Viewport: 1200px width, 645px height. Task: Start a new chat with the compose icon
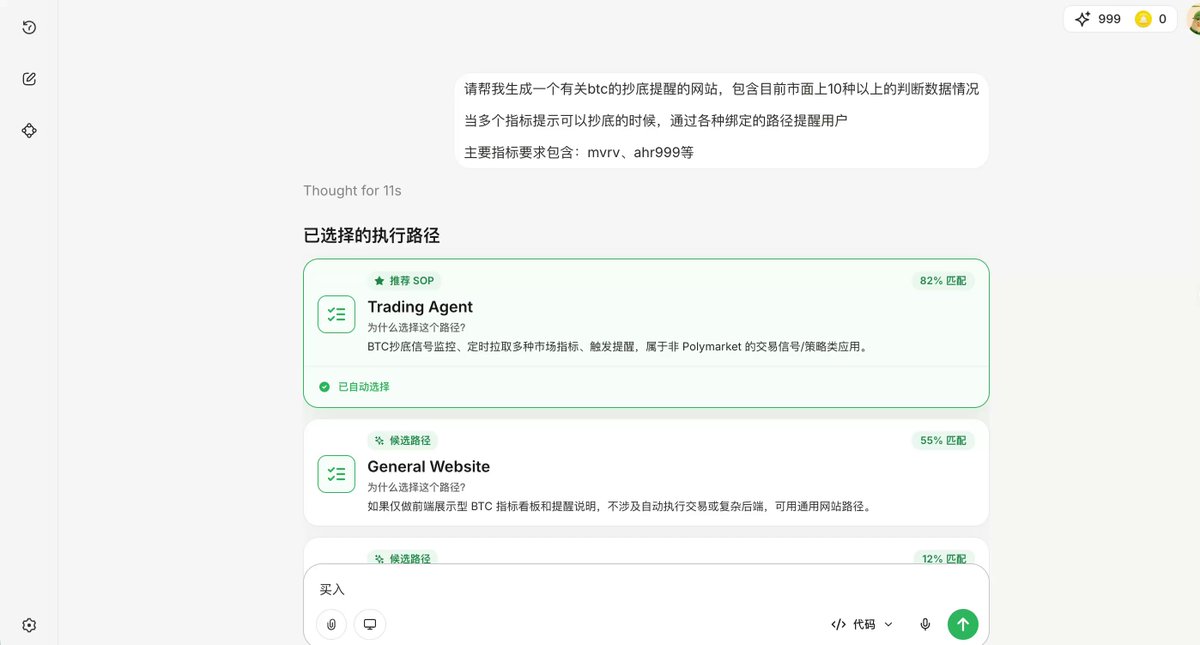[x=29, y=79]
